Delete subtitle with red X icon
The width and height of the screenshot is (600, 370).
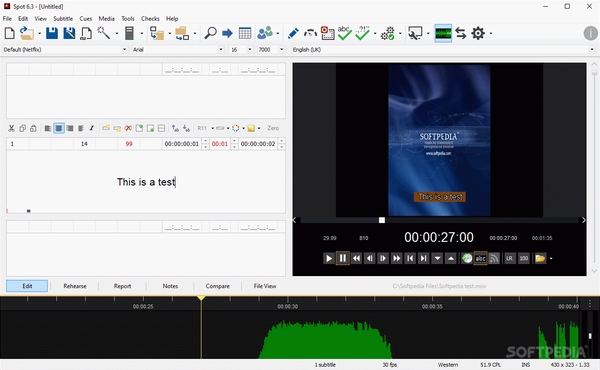128,128
